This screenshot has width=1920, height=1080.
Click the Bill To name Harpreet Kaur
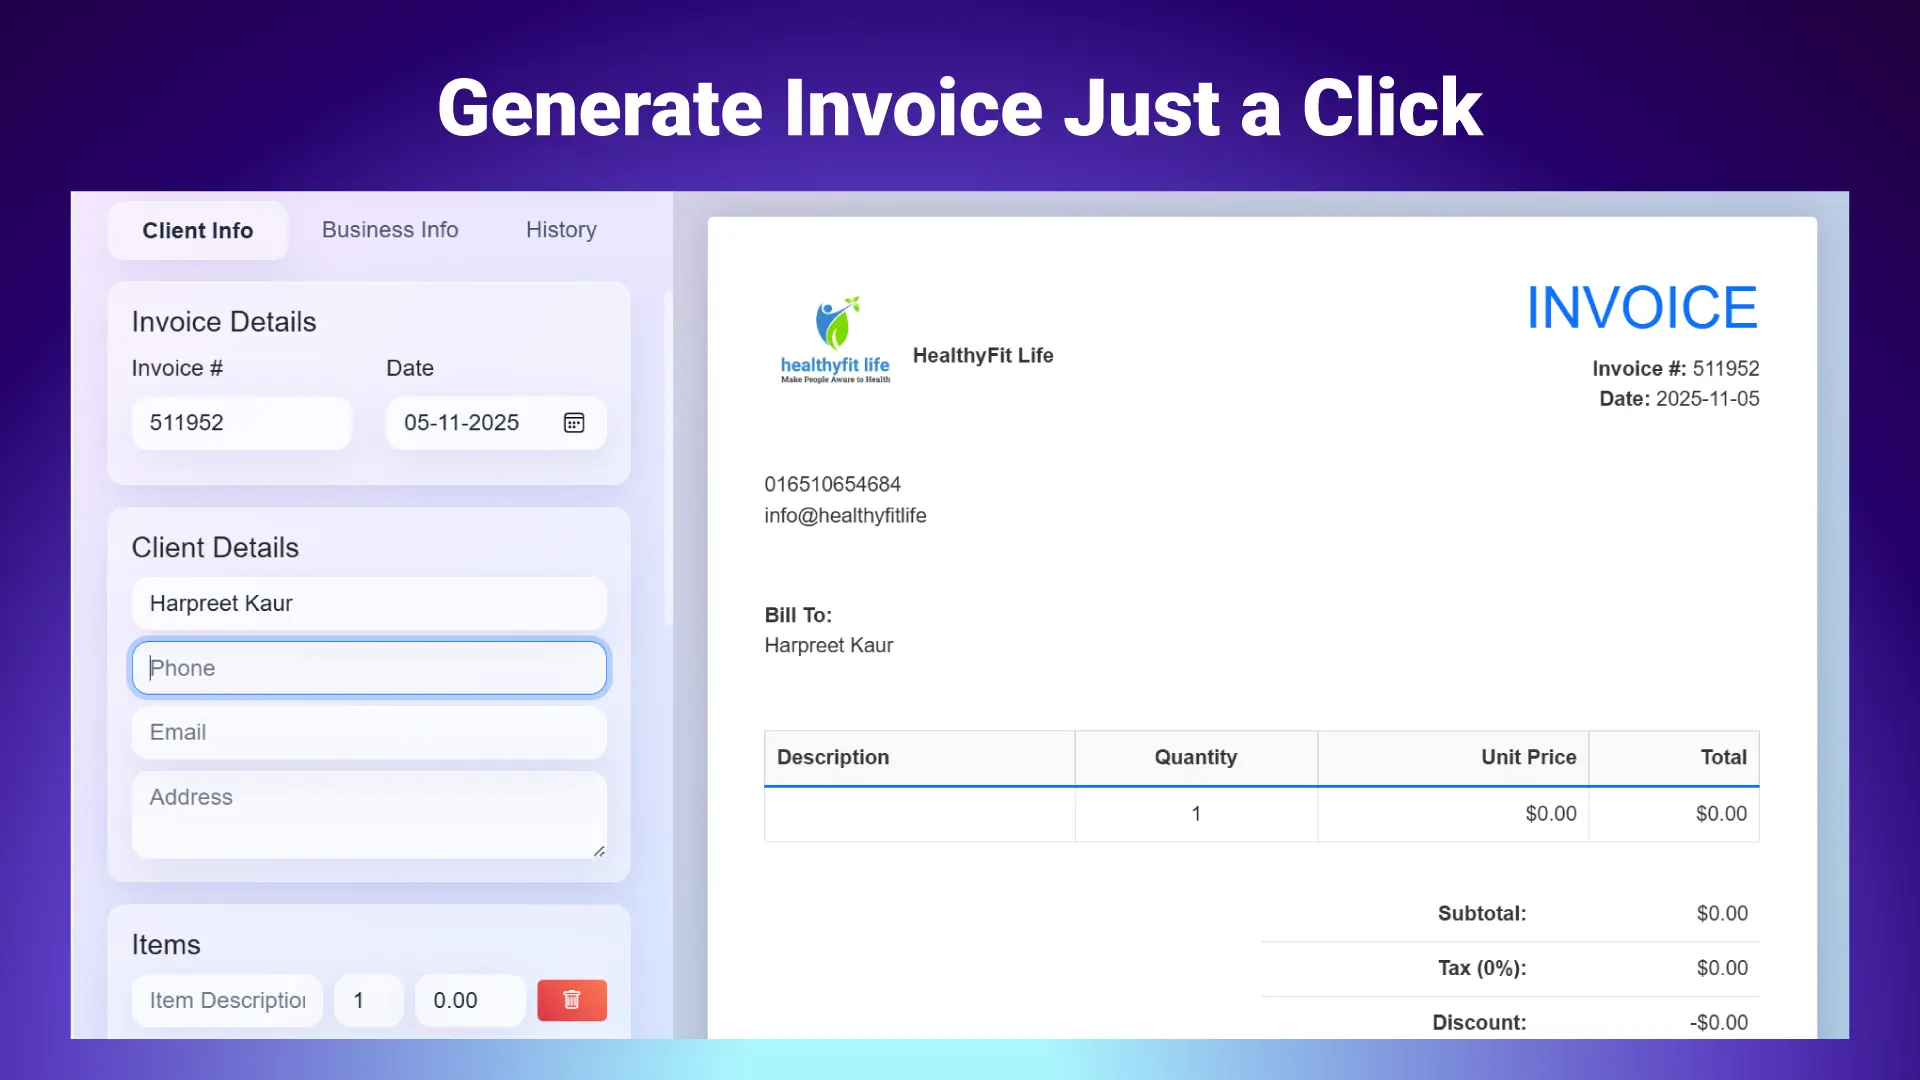(x=829, y=645)
